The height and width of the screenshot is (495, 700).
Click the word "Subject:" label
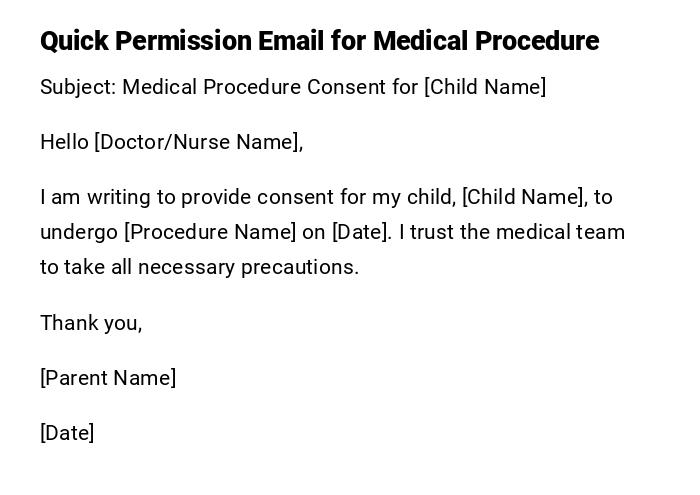(78, 87)
